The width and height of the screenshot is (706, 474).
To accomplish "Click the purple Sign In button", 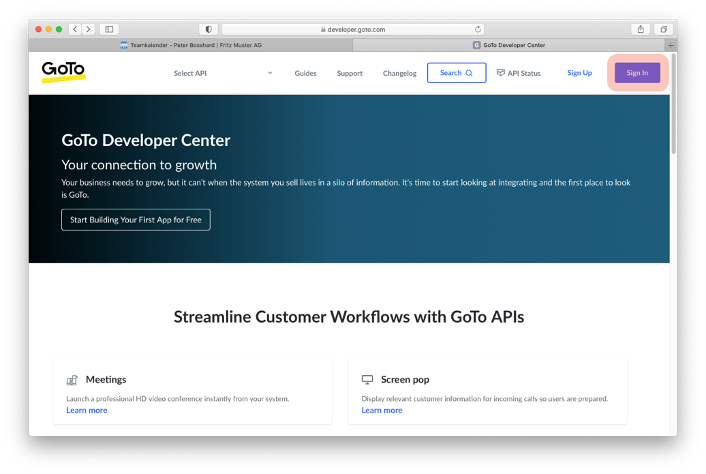I will coord(637,72).
